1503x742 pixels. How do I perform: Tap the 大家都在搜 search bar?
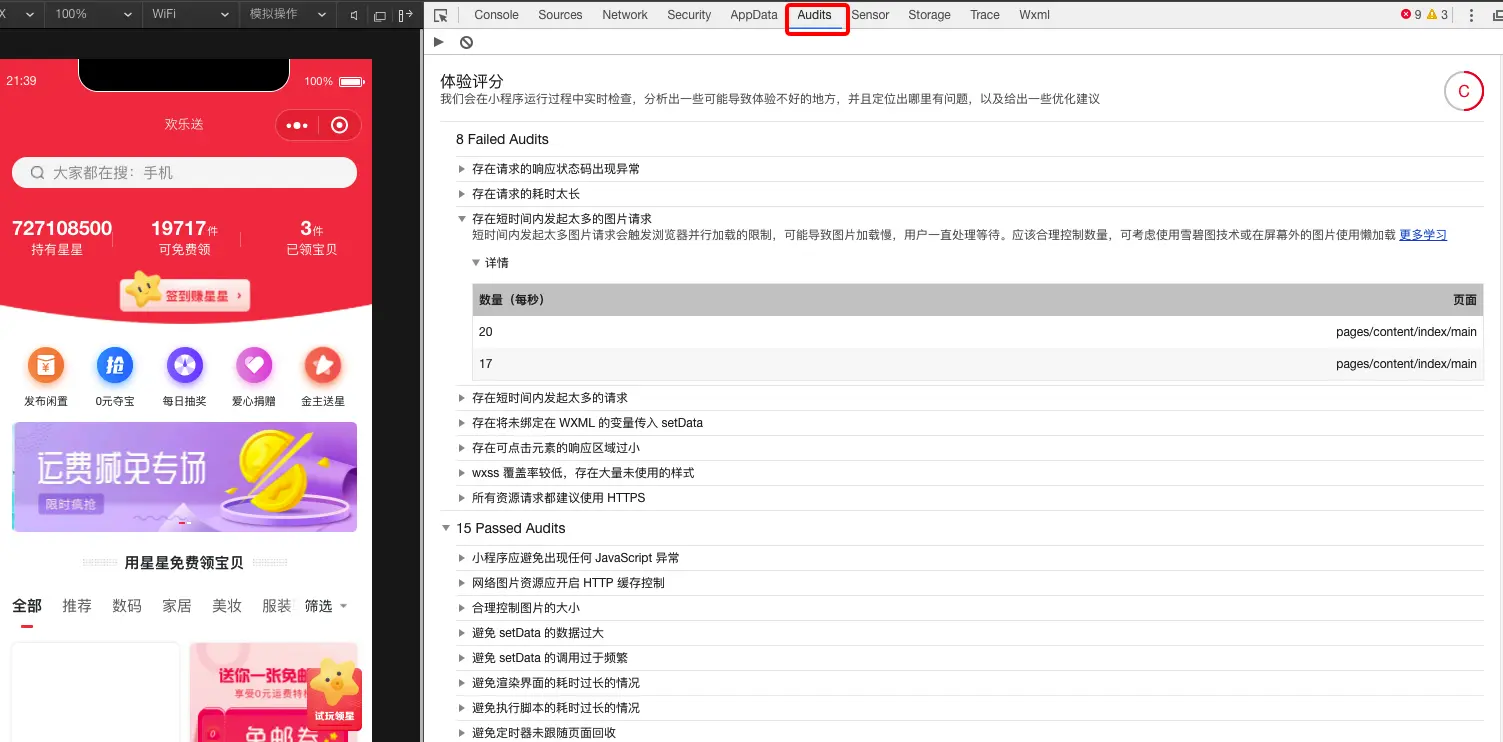(184, 172)
